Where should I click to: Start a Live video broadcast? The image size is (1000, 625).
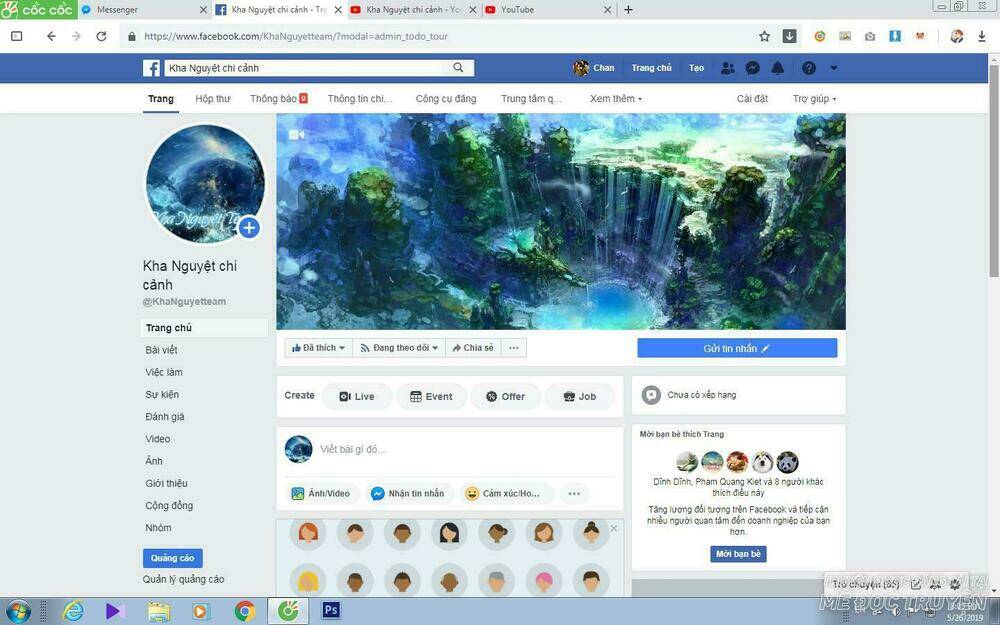tap(357, 395)
